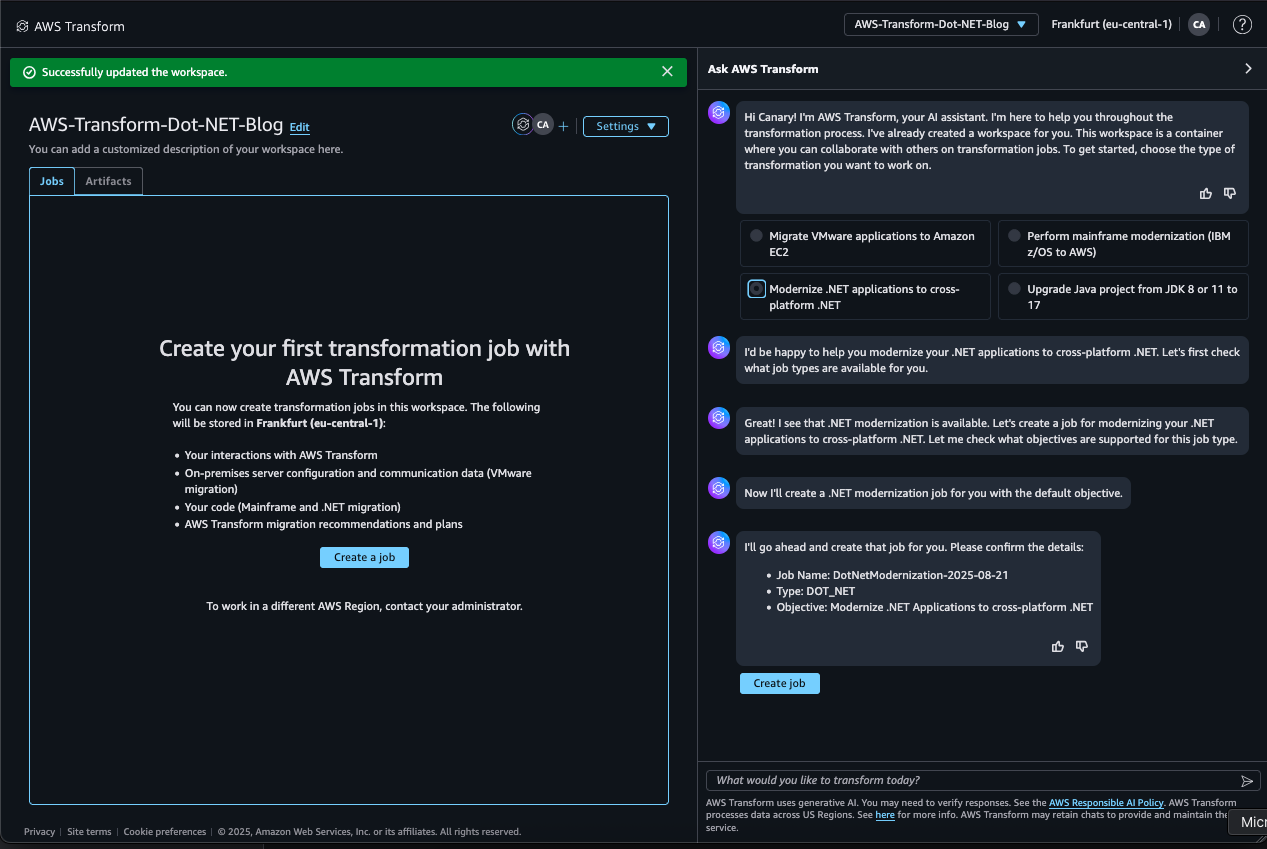The image size is (1267, 849).
Task: Click the Ask AWS Transform panel title
Action: click(x=763, y=69)
